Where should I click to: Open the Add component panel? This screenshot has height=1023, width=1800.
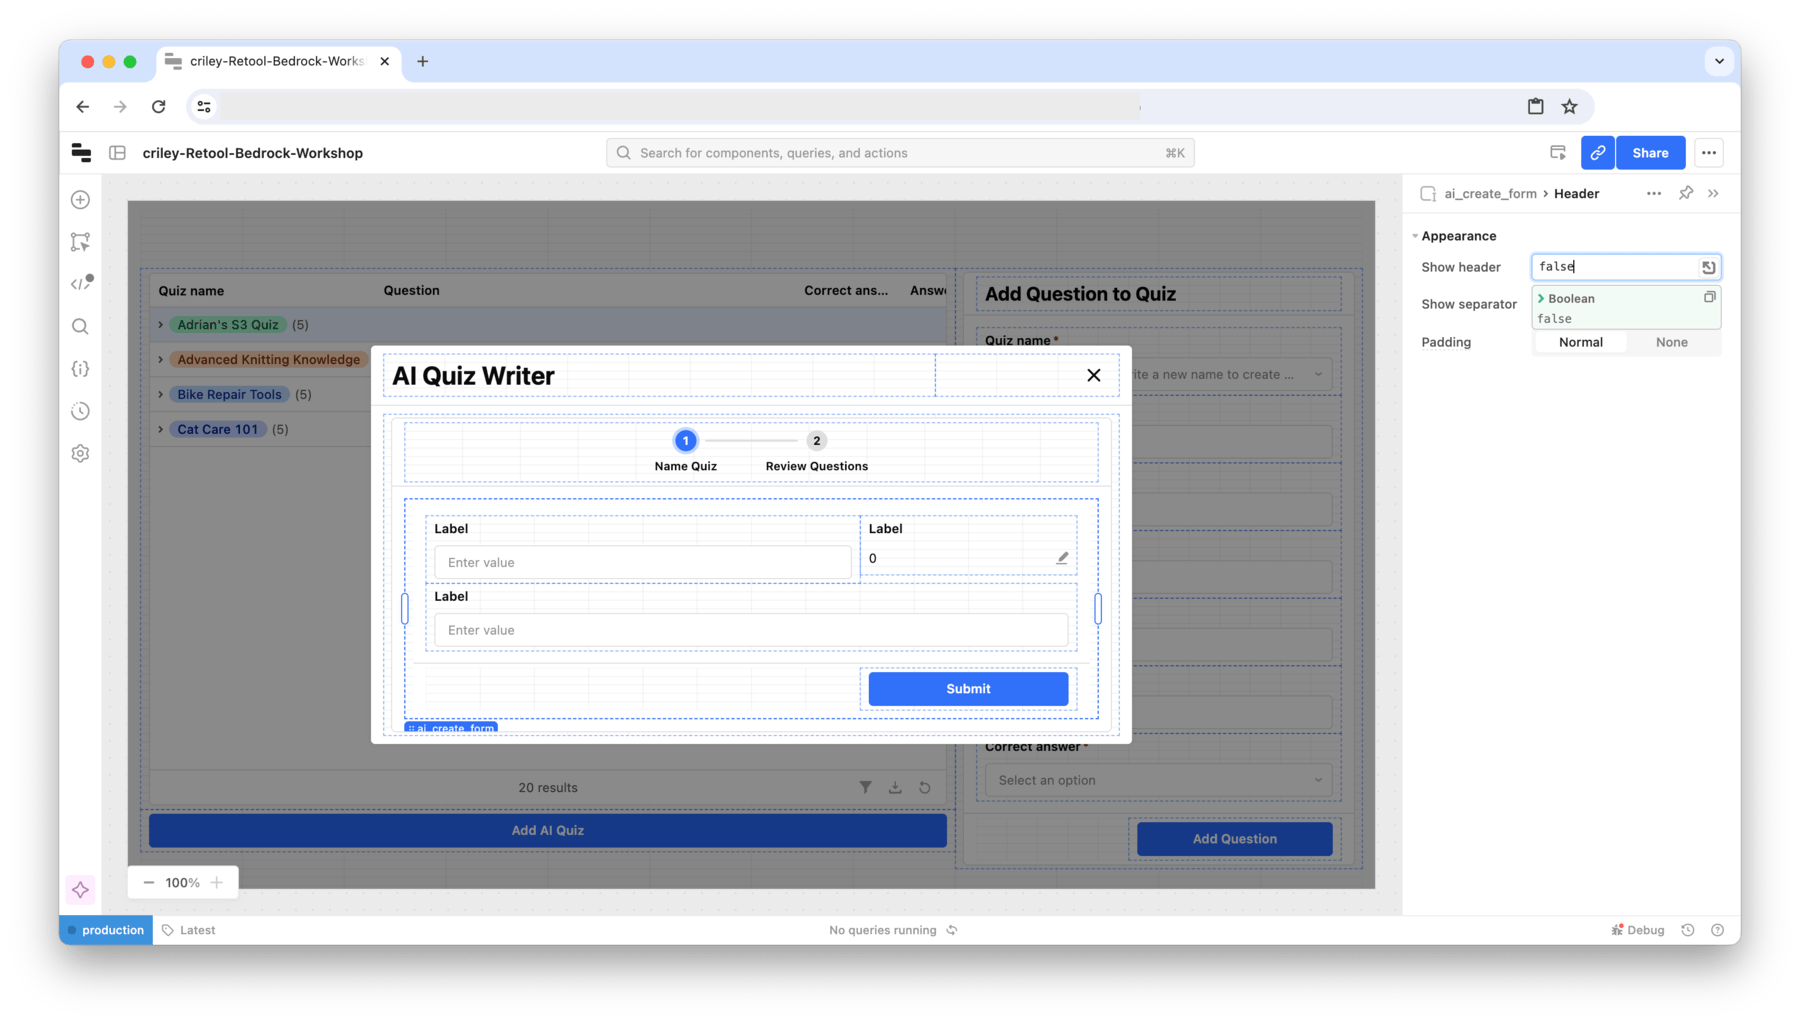pyautogui.click(x=81, y=200)
